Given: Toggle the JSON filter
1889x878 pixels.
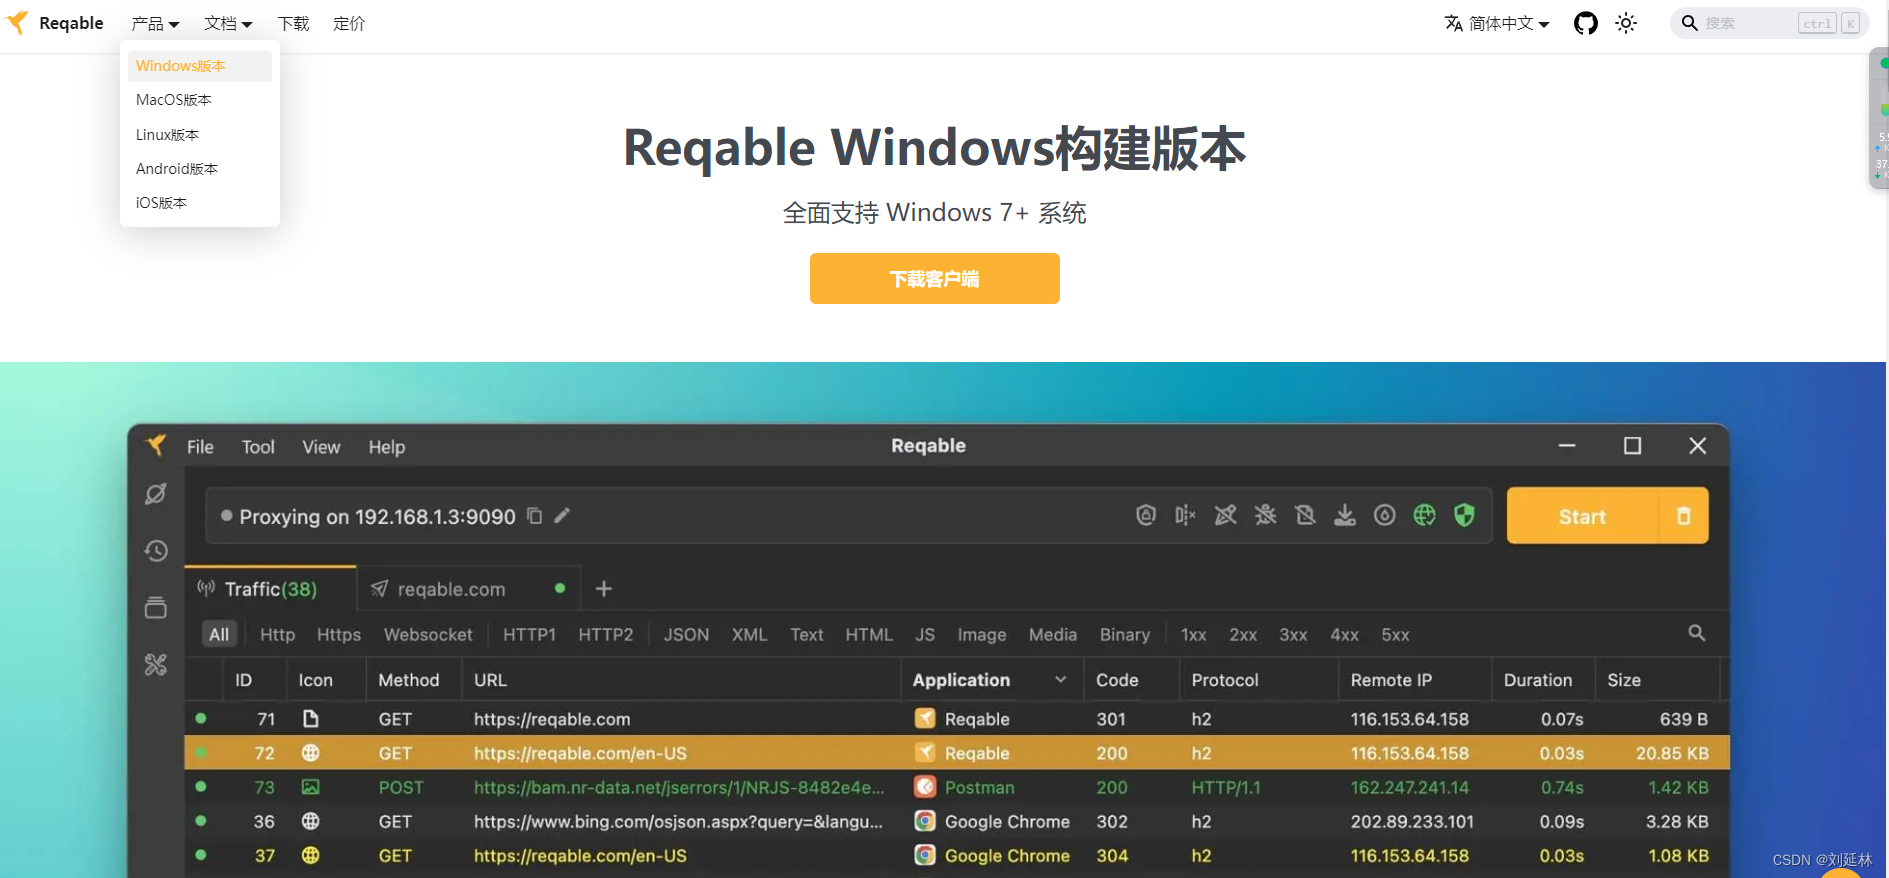Looking at the screenshot, I should coord(686,634).
